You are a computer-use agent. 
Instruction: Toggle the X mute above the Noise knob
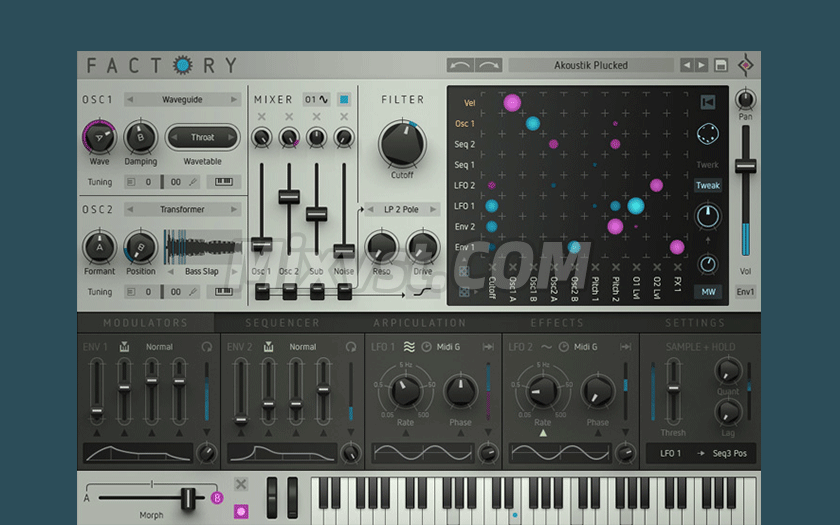[343, 118]
